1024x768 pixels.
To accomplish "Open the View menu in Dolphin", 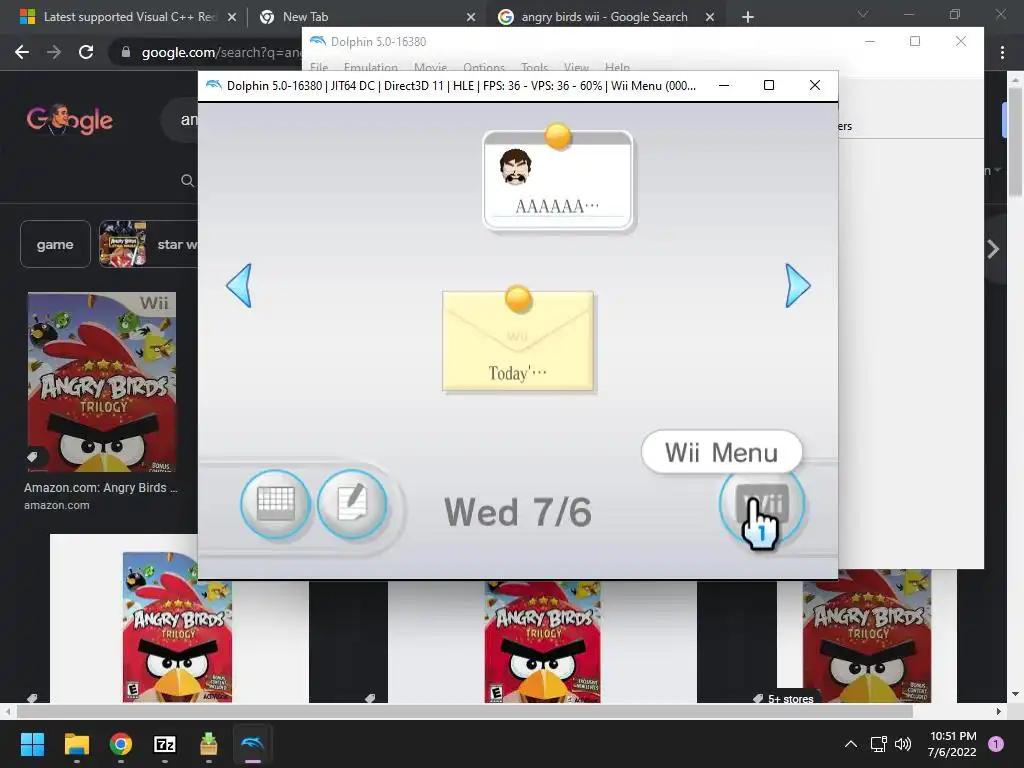I will click(576, 67).
